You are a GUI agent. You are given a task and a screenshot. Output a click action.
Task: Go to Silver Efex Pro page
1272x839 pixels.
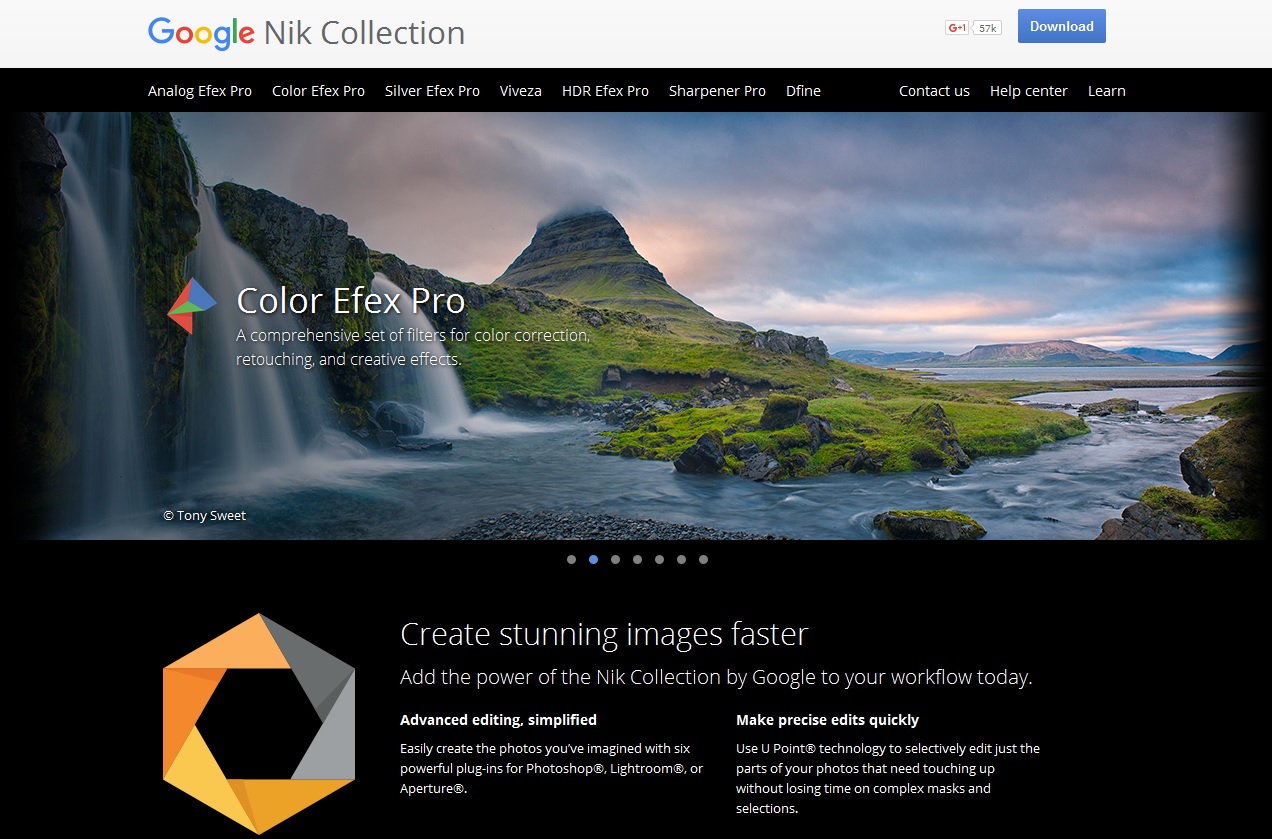432,91
